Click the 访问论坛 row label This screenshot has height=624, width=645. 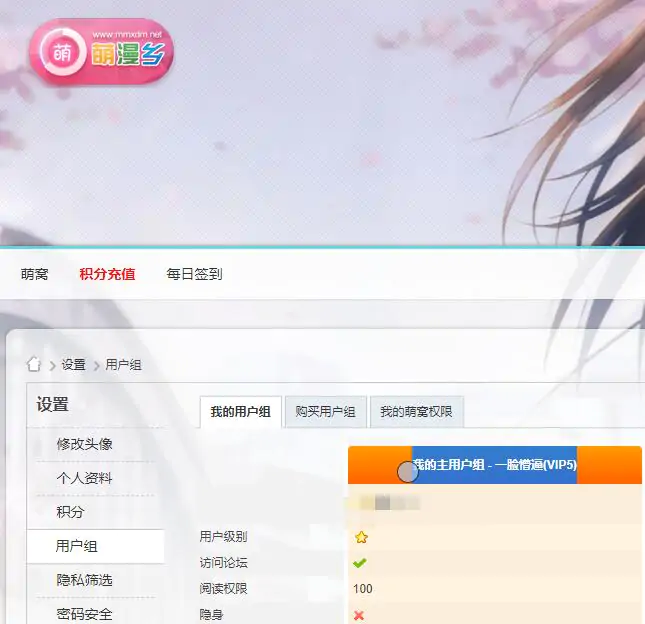point(223,563)
